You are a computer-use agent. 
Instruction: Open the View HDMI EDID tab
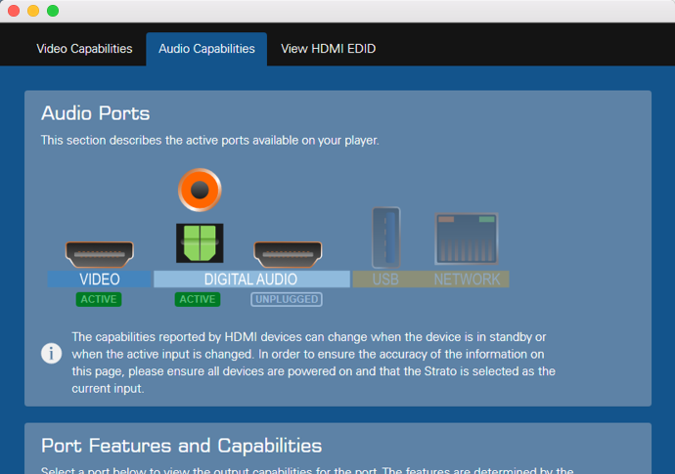328,49
